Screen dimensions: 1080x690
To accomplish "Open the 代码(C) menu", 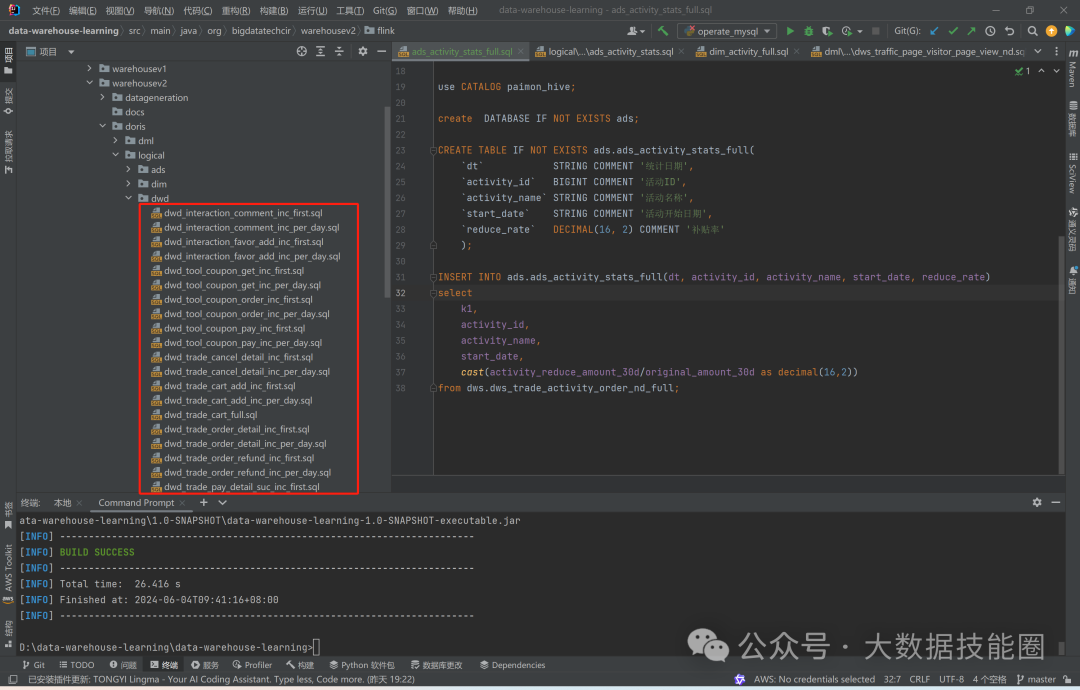I will 197,11.
